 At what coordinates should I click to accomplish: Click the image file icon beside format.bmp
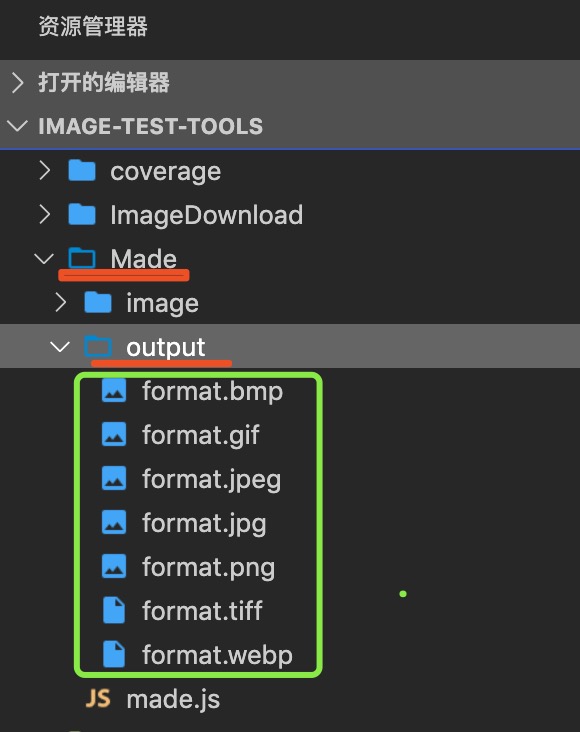click(114, 390)
